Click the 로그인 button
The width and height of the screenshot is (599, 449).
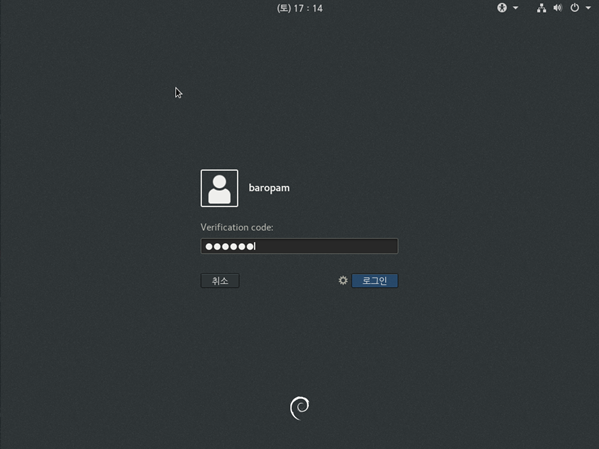click(375, 280)
